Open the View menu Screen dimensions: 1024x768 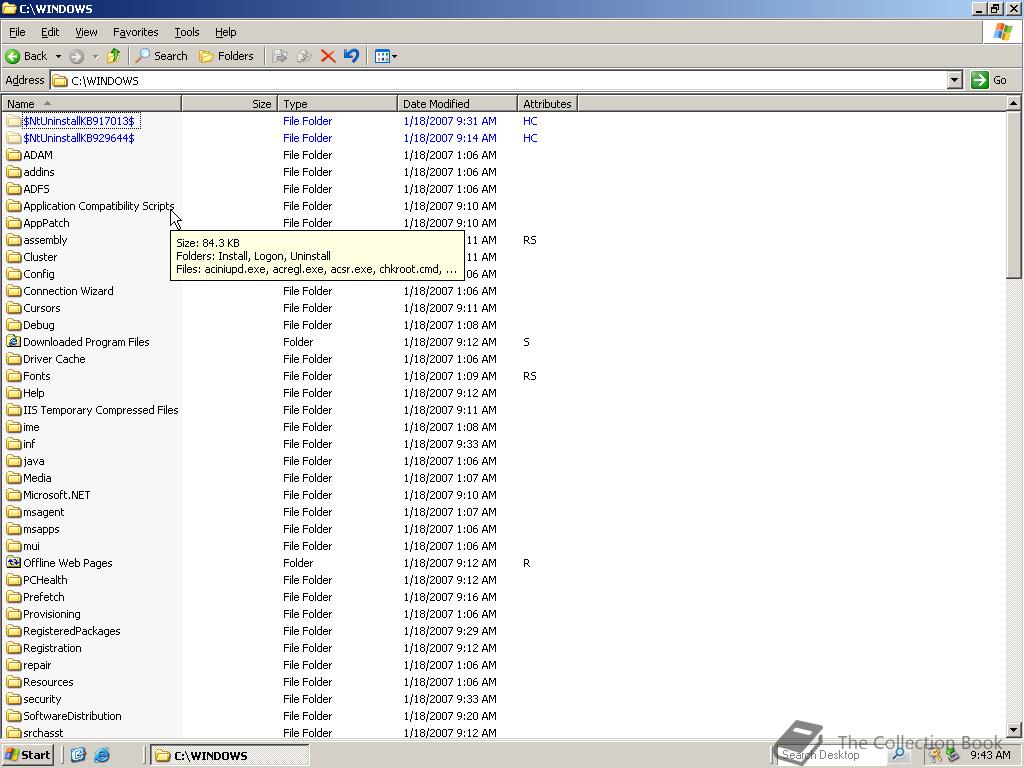click(86, 32)
